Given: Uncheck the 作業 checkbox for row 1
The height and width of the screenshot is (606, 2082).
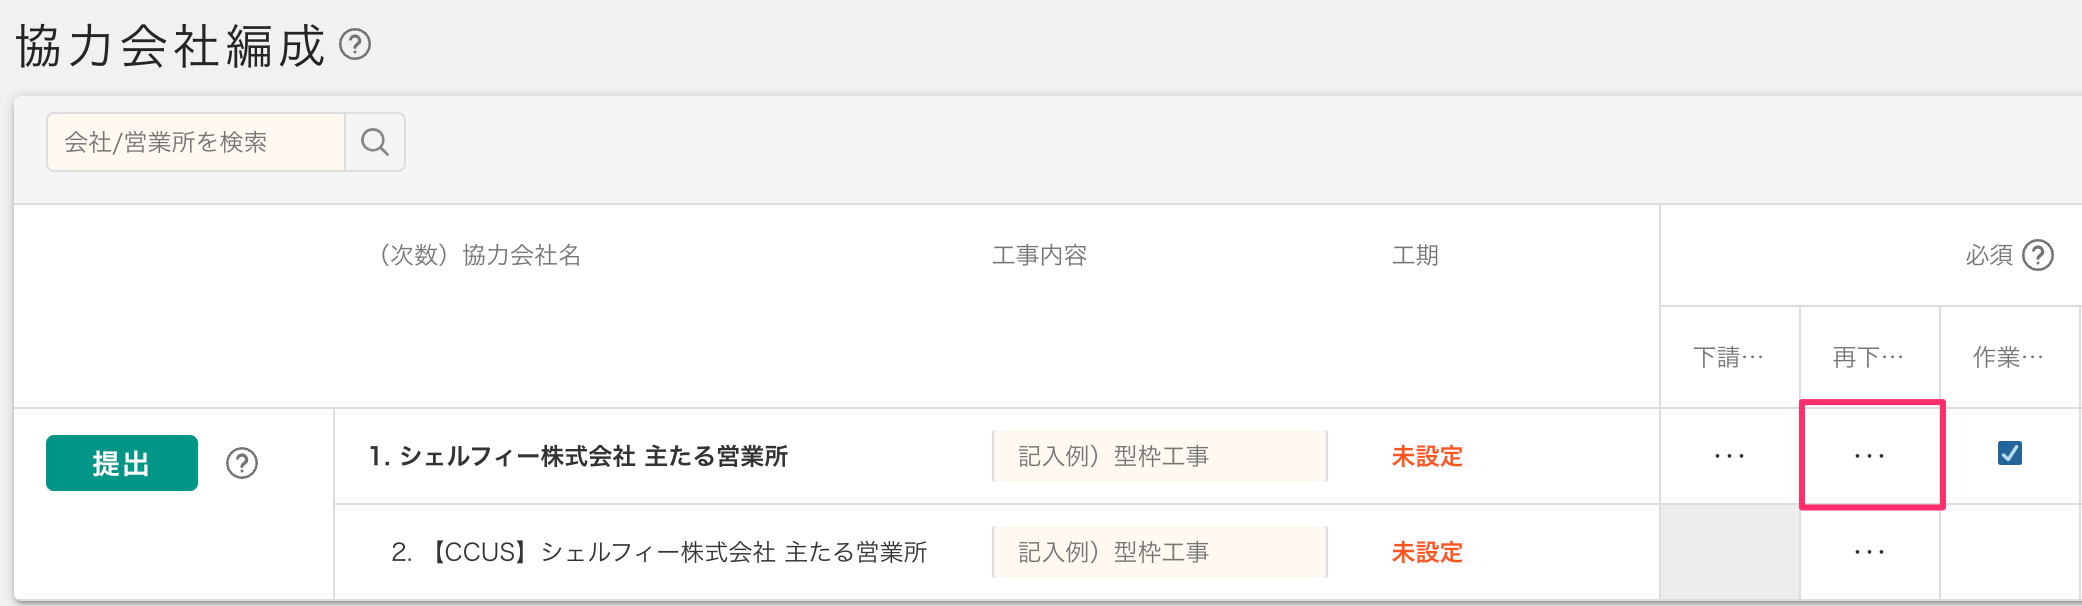Looking at the screenshot, I should pyautogui.click(x=2009, y=454).
